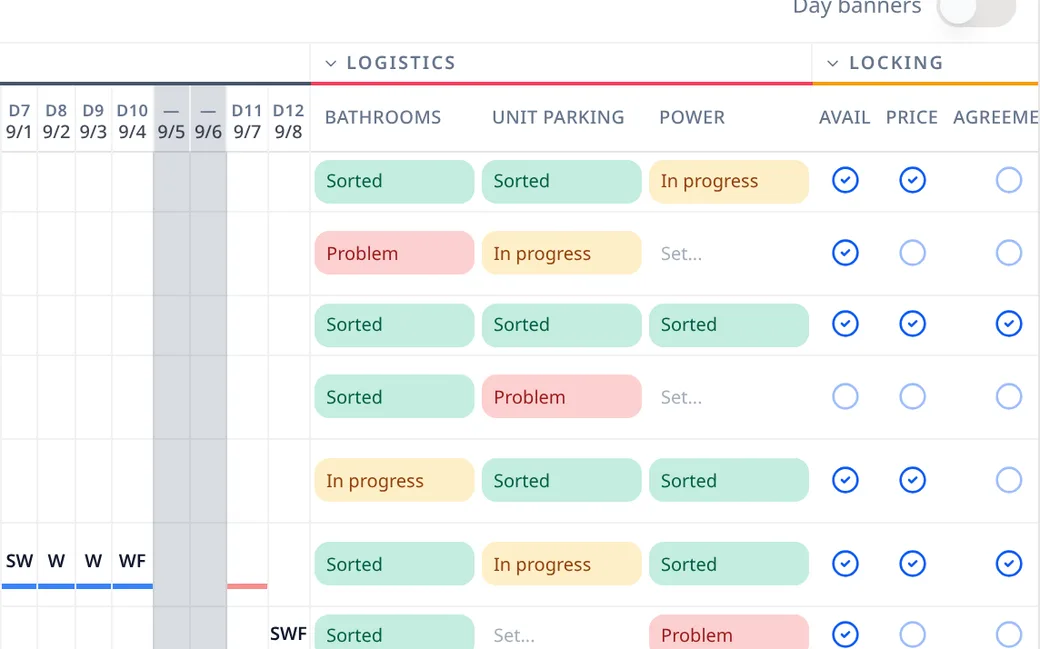1040x649 pixels.
Task: Select the greyed 9/5 off-day header
Action: (171, 121)
